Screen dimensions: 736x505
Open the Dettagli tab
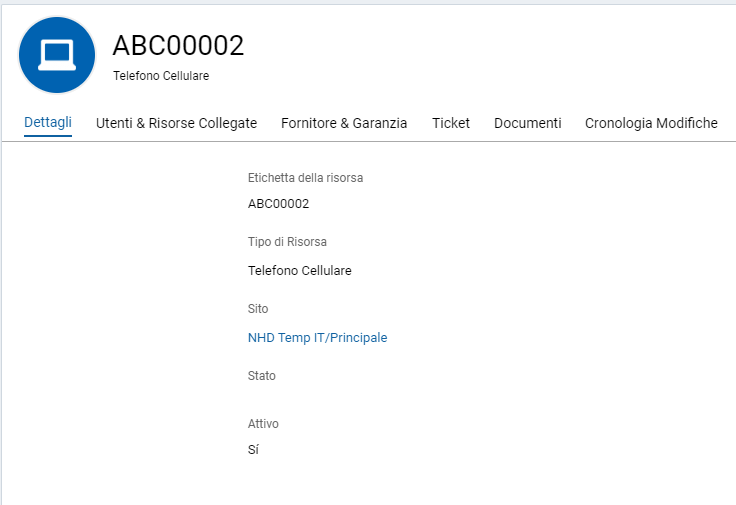pos(48,122)
